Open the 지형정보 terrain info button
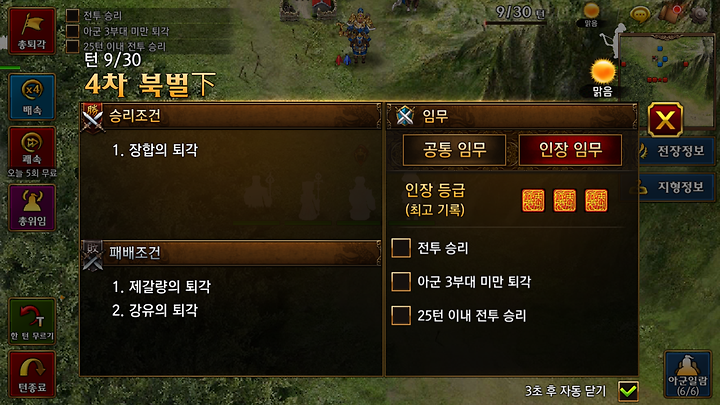The width and height of the screenshot is (720, 405). pos(676,187)
